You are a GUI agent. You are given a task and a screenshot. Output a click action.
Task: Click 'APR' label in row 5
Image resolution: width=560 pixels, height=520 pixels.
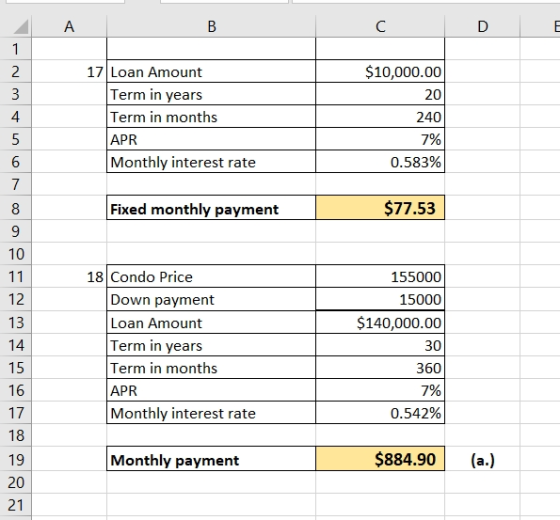click(x=124, y=140)
